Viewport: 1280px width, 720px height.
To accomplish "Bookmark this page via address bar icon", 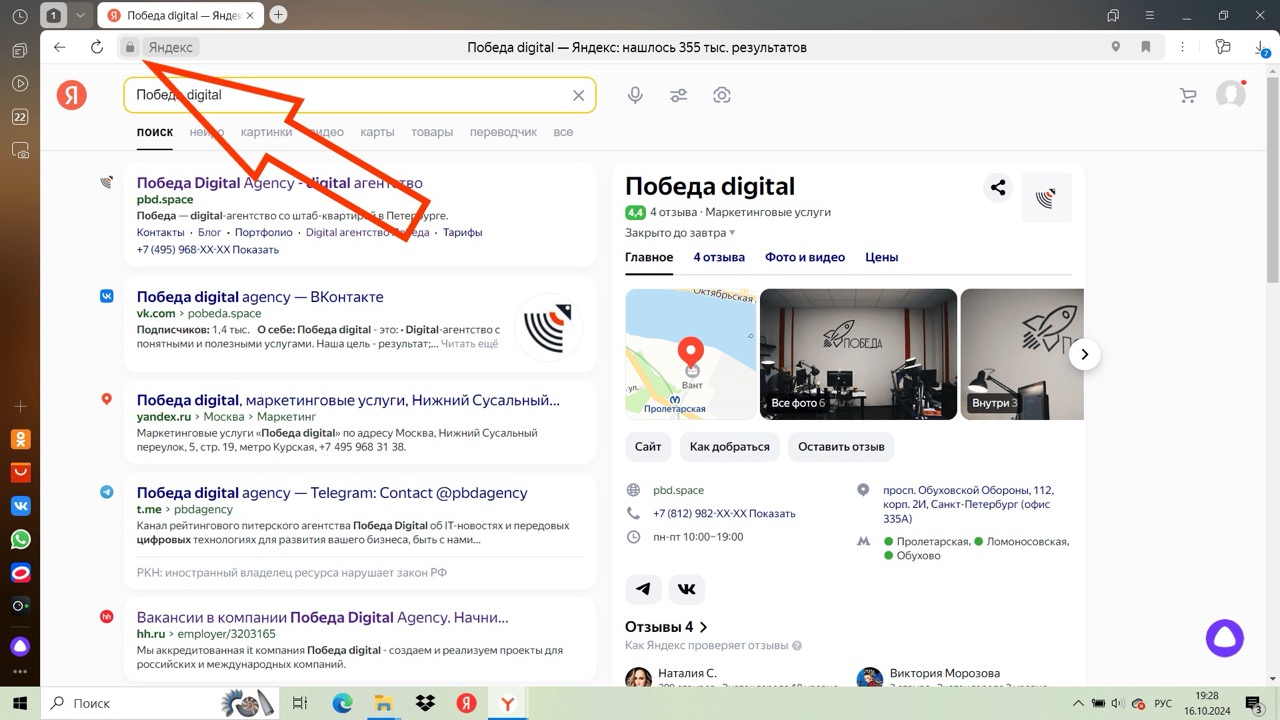I will coord(1146,47).
